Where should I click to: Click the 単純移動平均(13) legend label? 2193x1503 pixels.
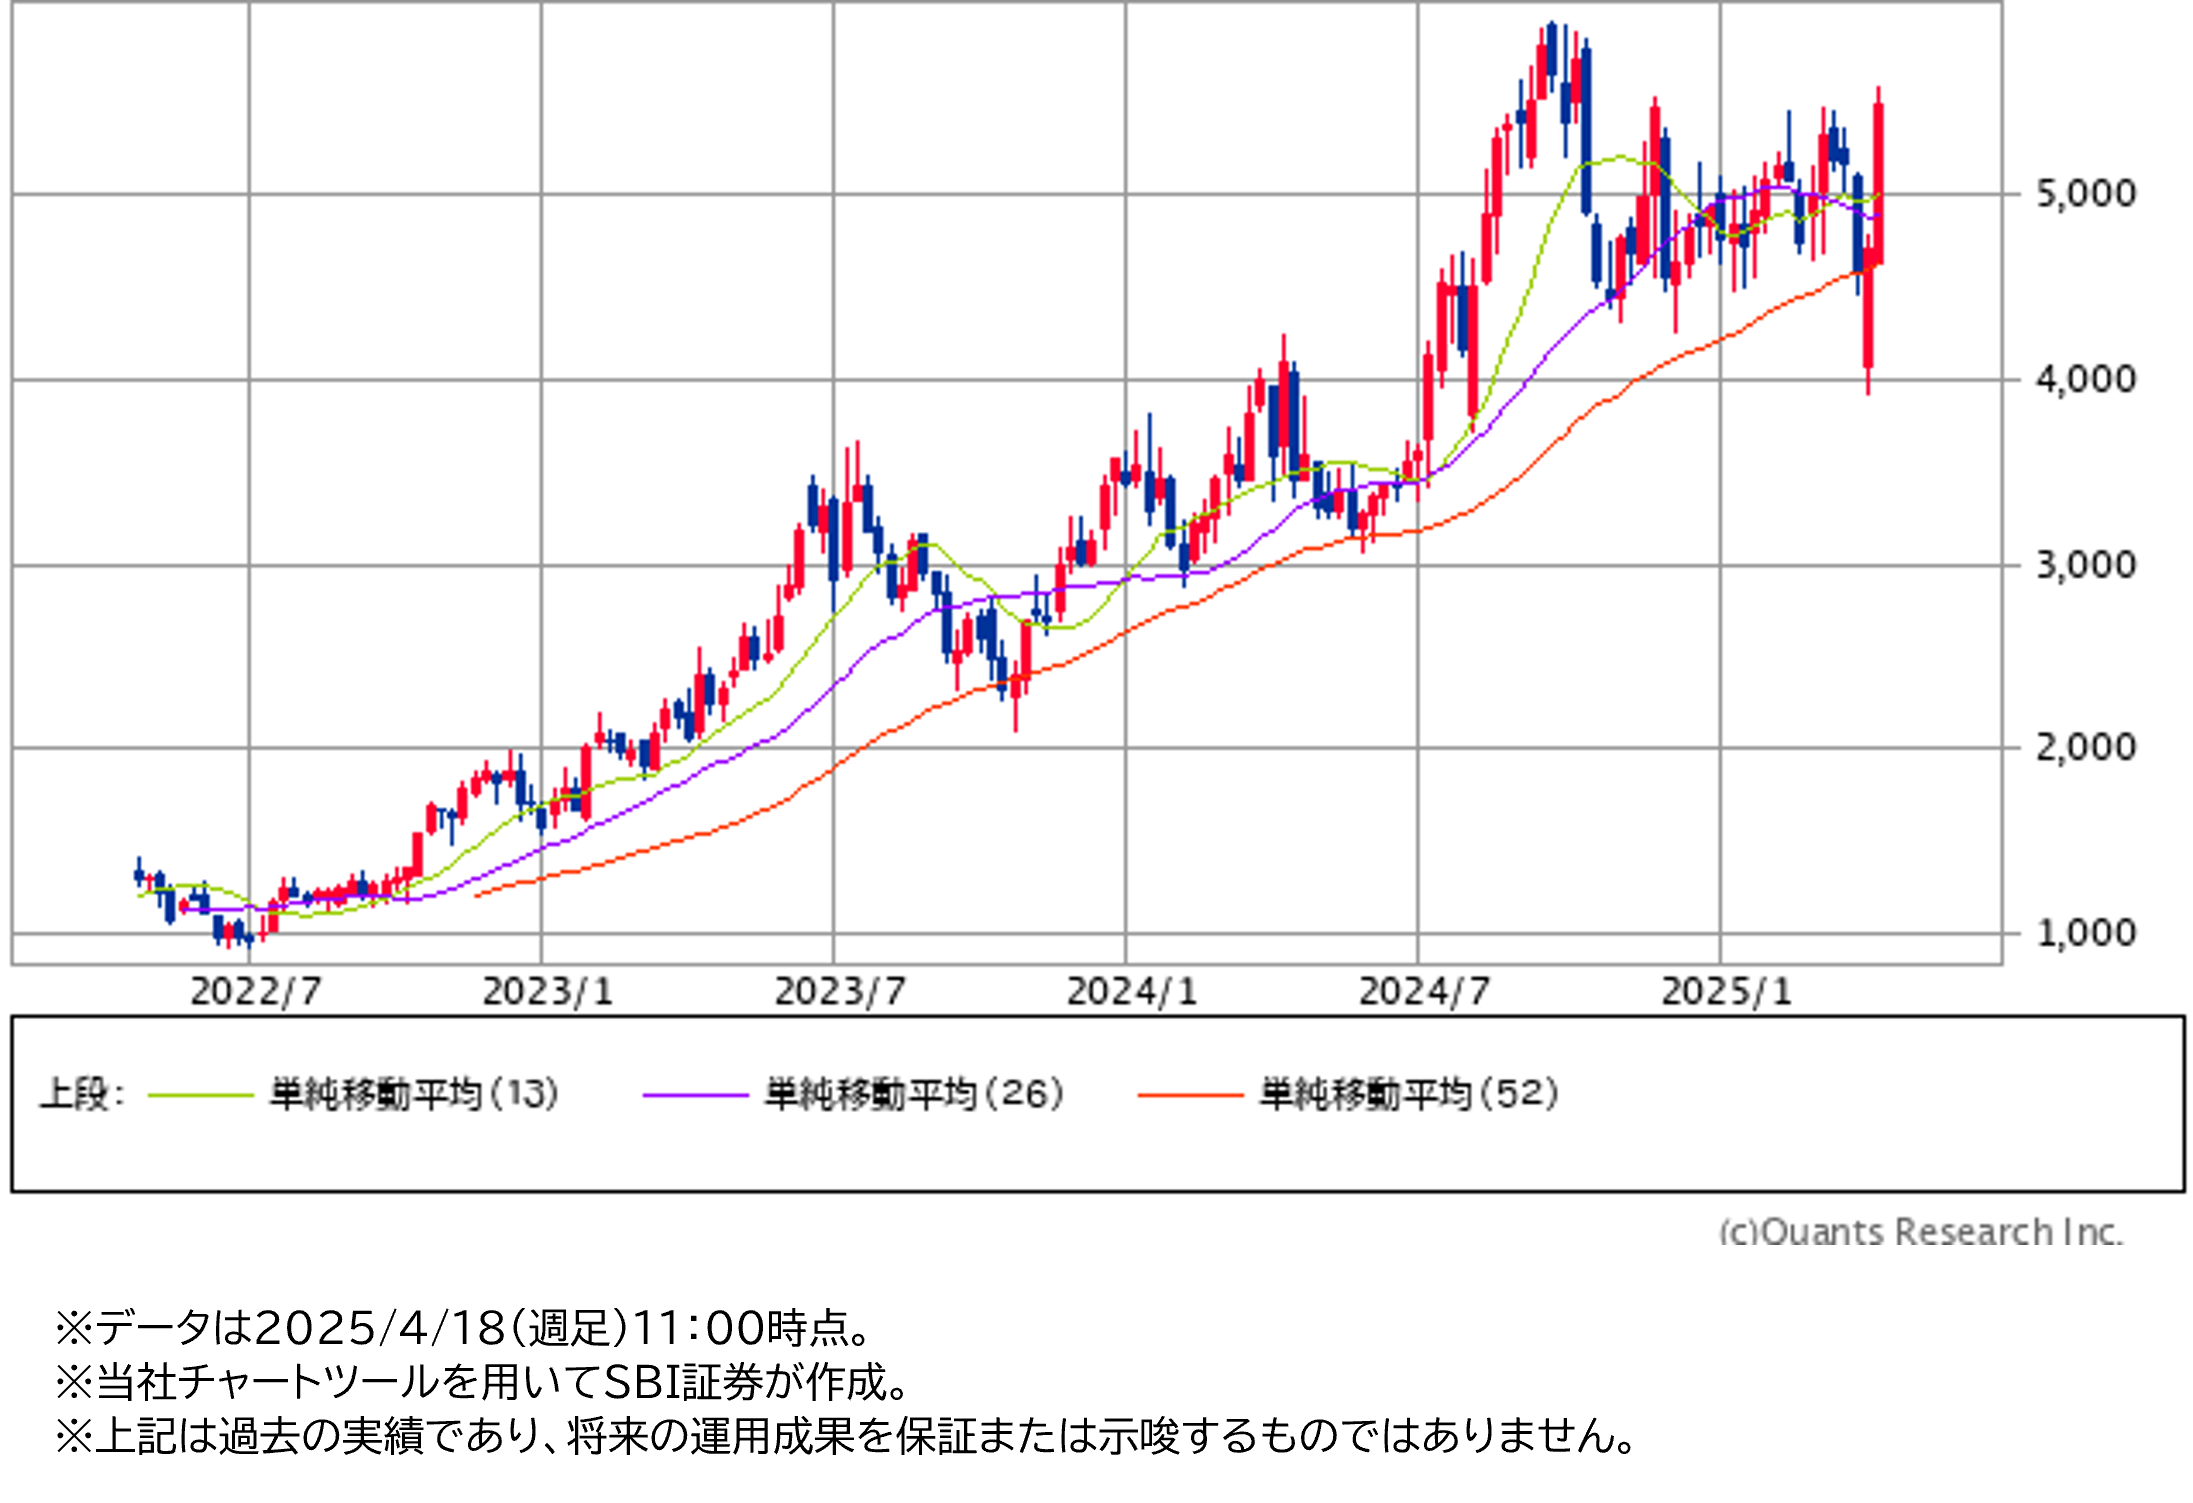coord(414,1094)
